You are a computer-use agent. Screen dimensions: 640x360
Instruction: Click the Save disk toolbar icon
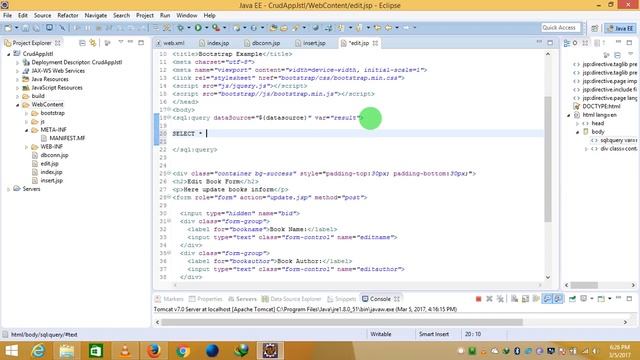click(25, 28)
